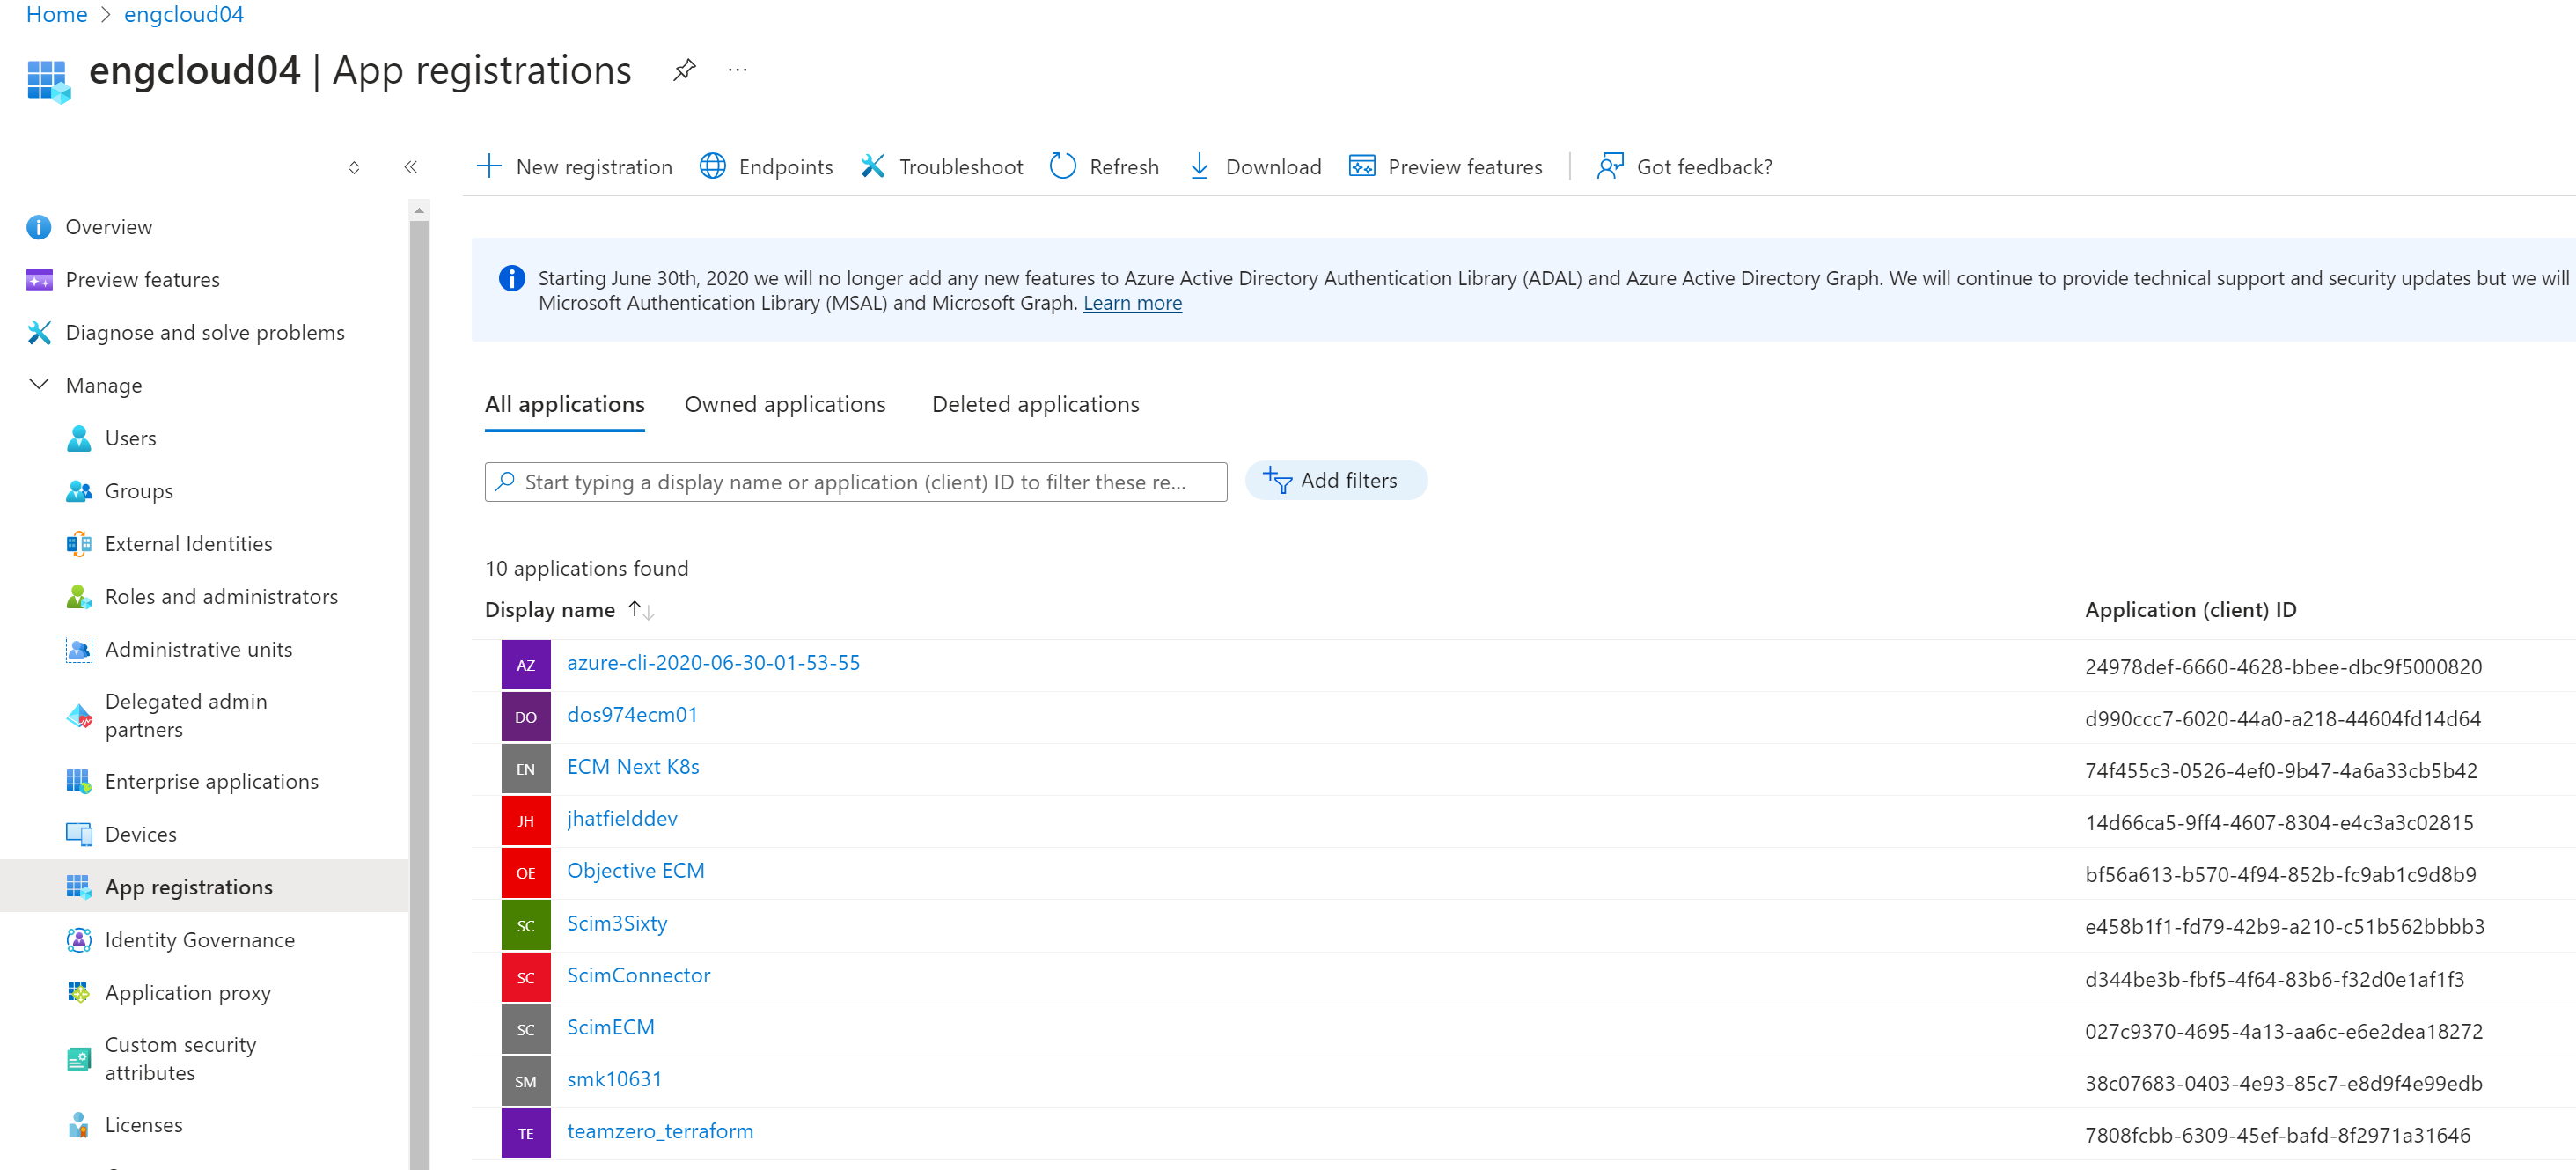Switch to Owned applications tab
This screenshot has height=1170, width=2576.
pos(784,404)
